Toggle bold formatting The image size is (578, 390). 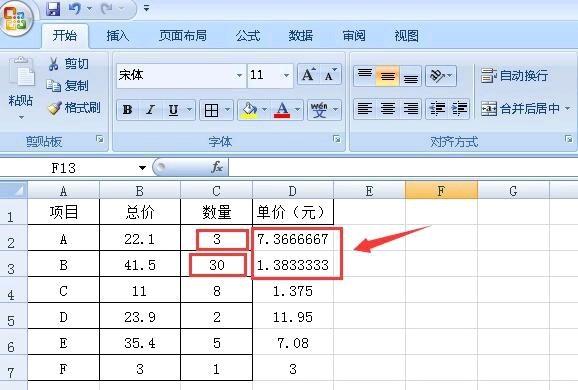128,109
